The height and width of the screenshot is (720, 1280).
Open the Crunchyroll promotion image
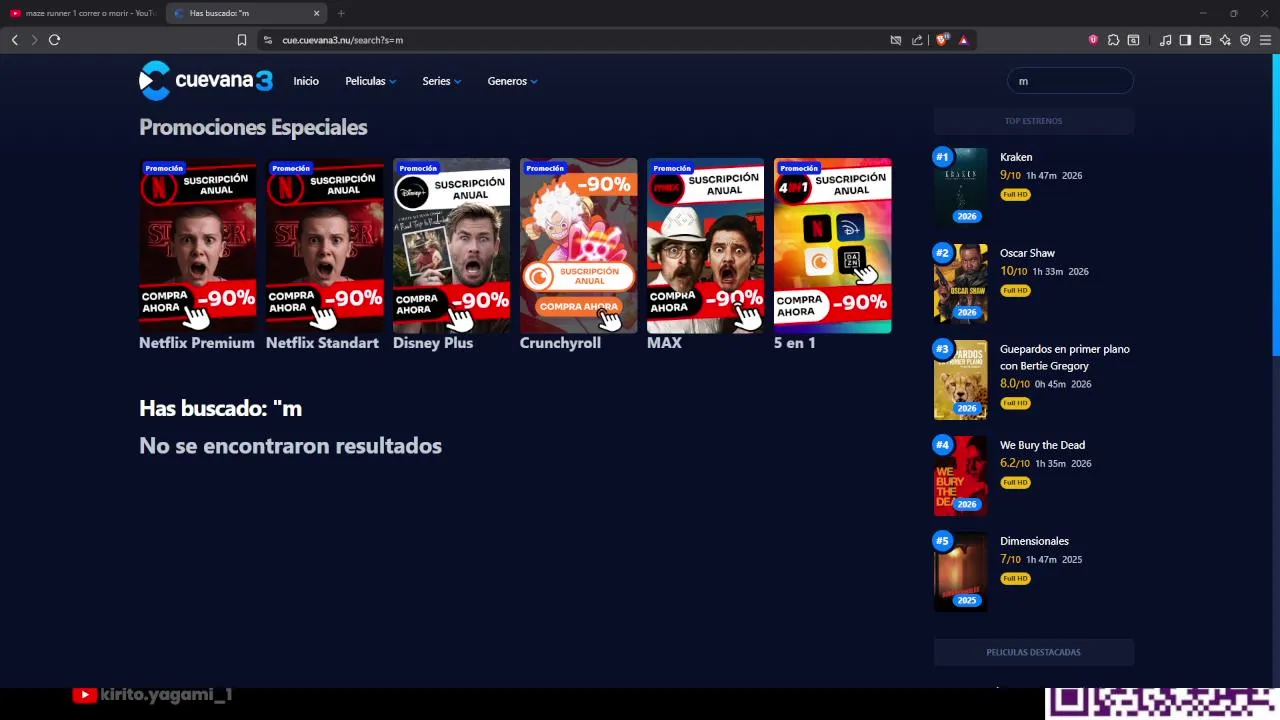coord(578,245)
